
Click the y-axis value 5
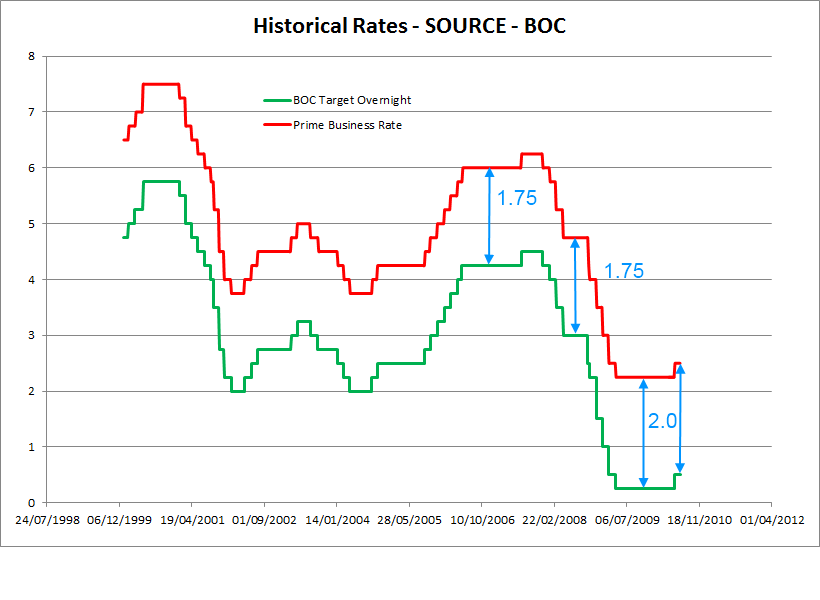coord(31,224)
